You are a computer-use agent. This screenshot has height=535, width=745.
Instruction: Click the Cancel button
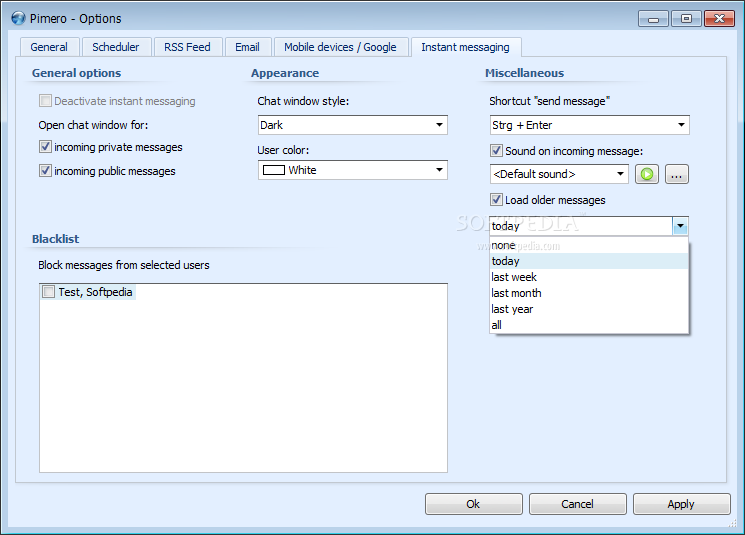pyautogui.click(x=578, y=504)
